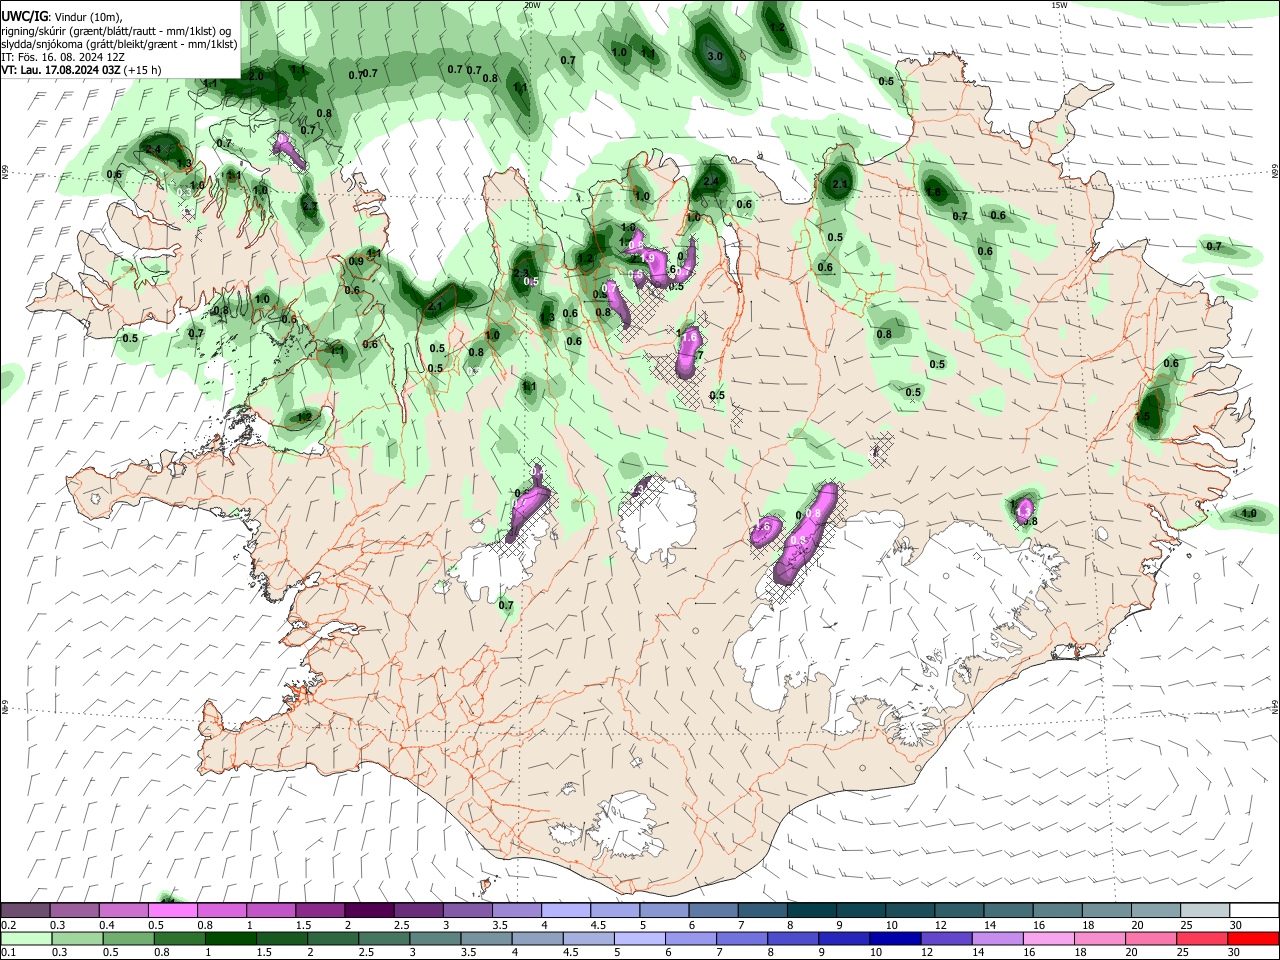This screenshot has height=960, width=1280.
Task: Click the 66N latitude label on right edge
Action: click(x=1275, y=173)
